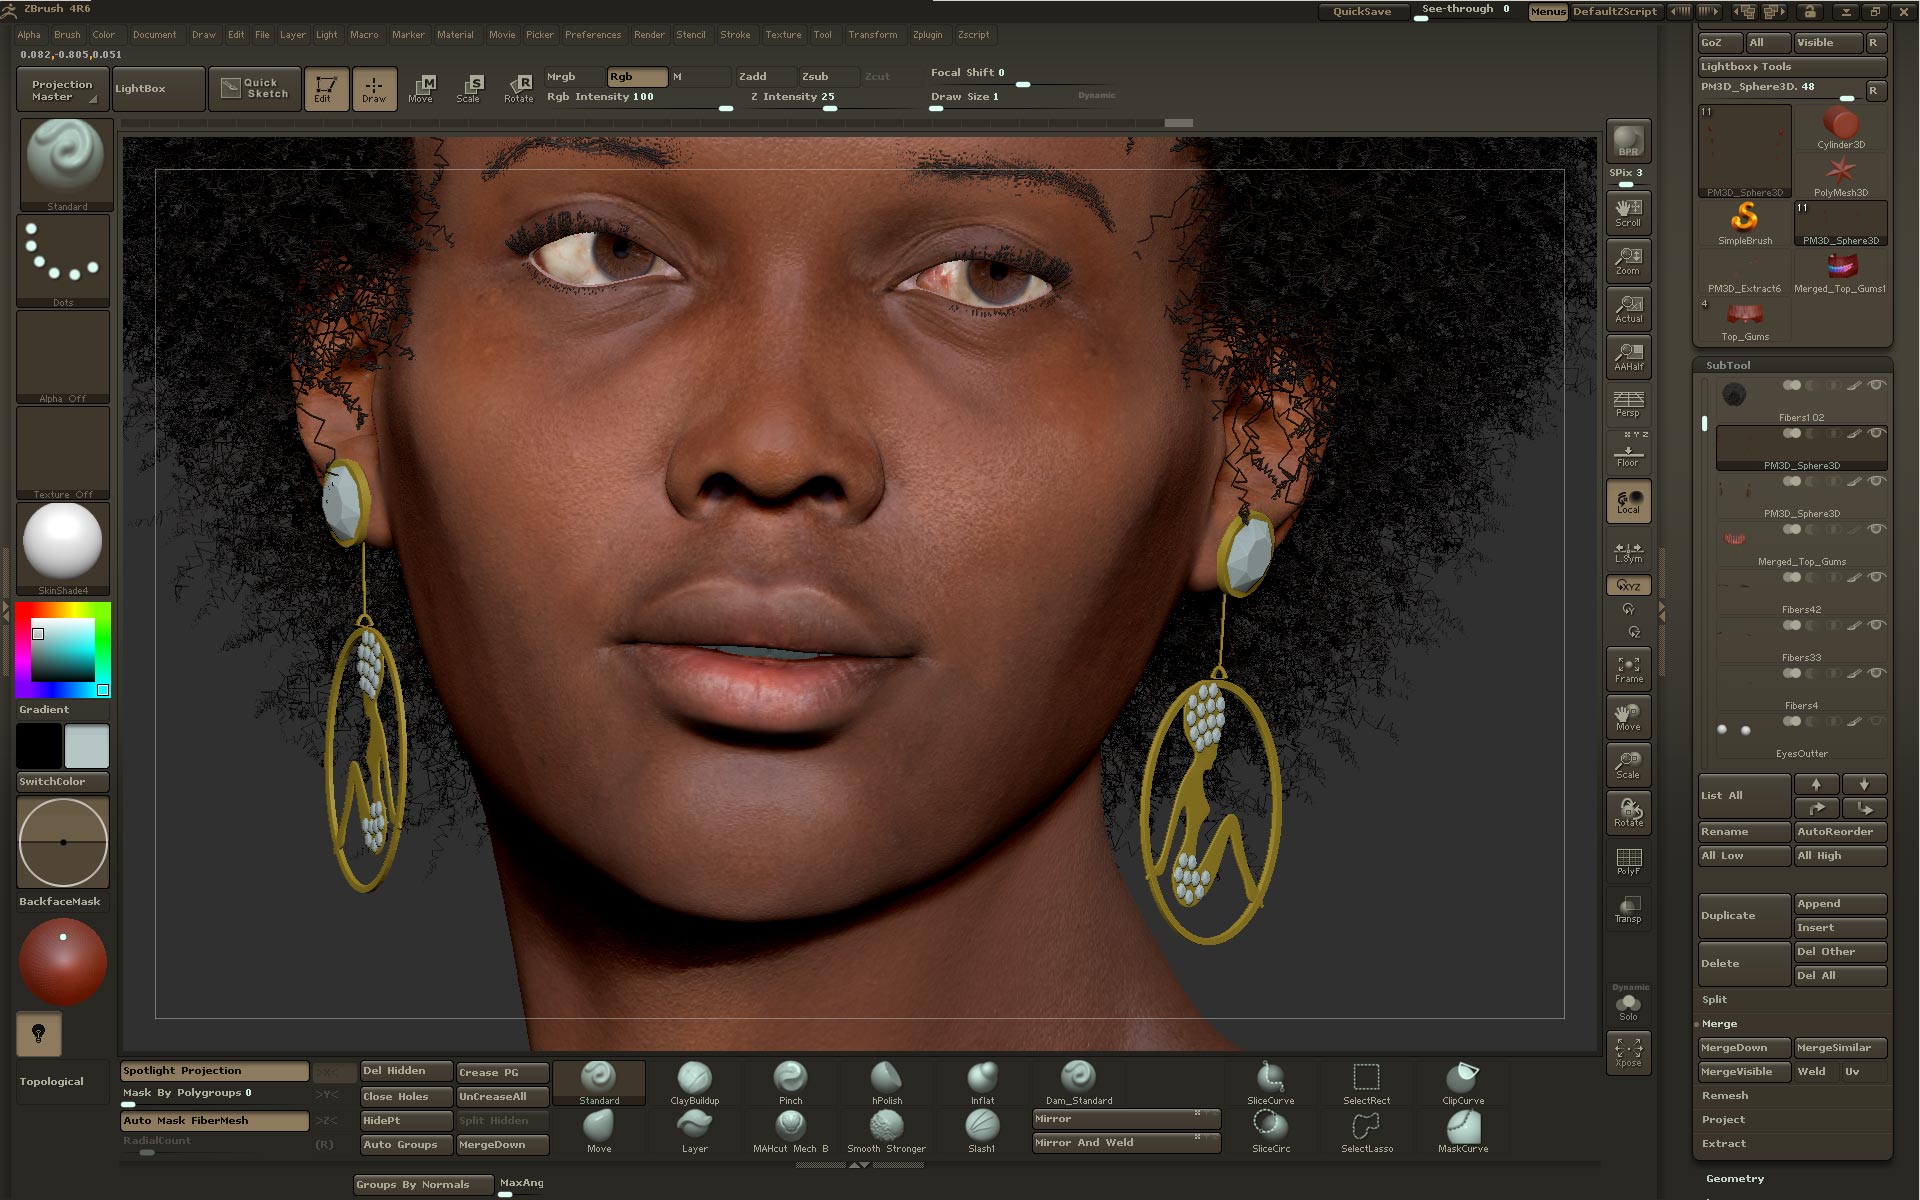Image resolution: width=1920 pixels, height=1200 pixels.
Task: Click the Frame mesh icon
Action: coord(1628,669)
